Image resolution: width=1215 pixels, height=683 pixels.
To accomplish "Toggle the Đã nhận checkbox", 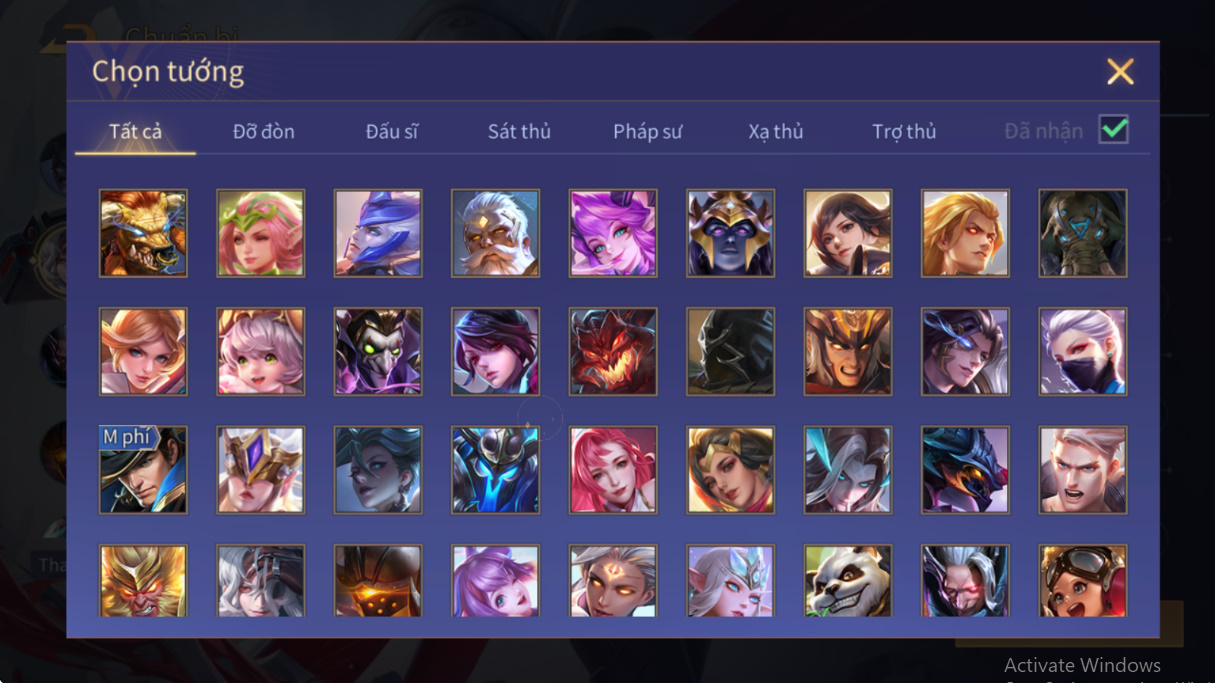I will click(1113, 130).
